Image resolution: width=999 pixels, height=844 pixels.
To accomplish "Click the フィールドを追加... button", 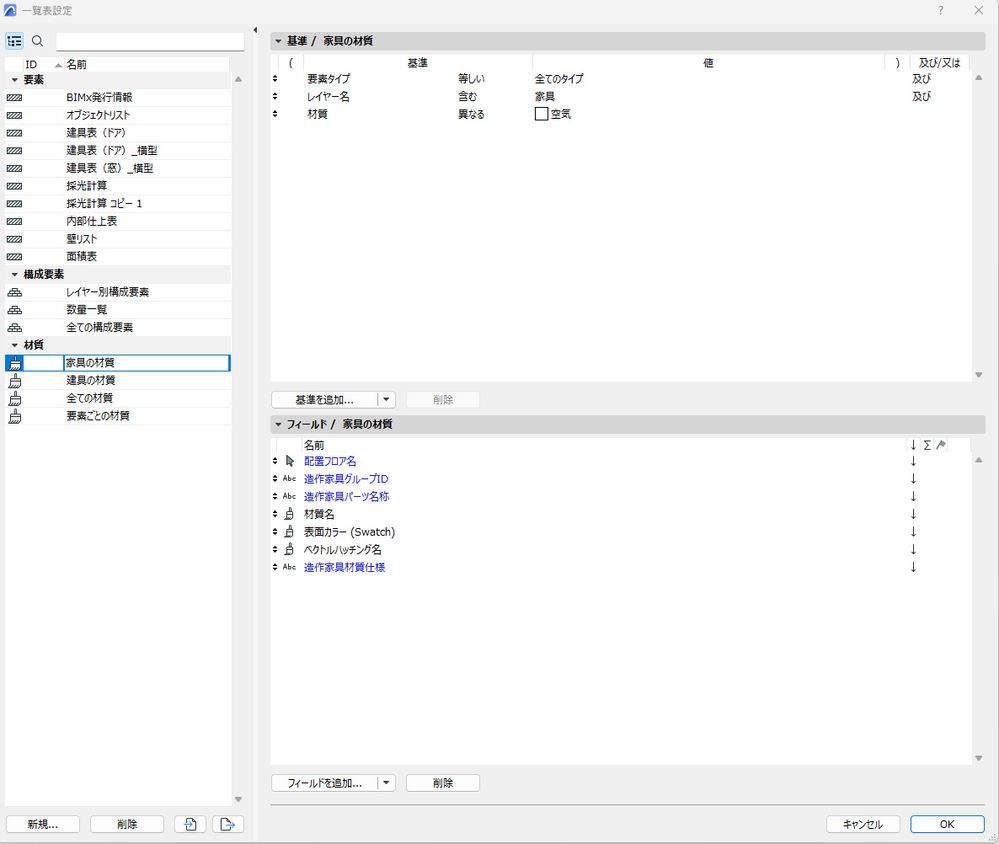I will tap(324, 783).
